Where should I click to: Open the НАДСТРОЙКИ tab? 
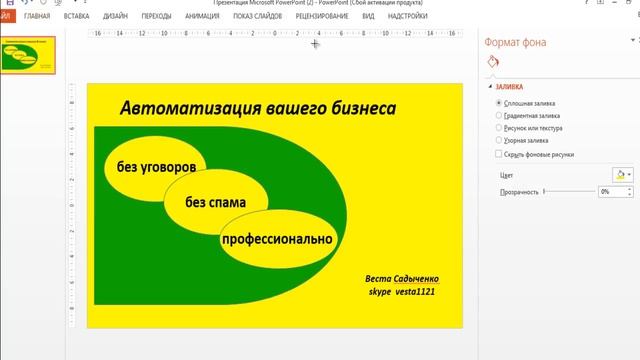(408, 16)
